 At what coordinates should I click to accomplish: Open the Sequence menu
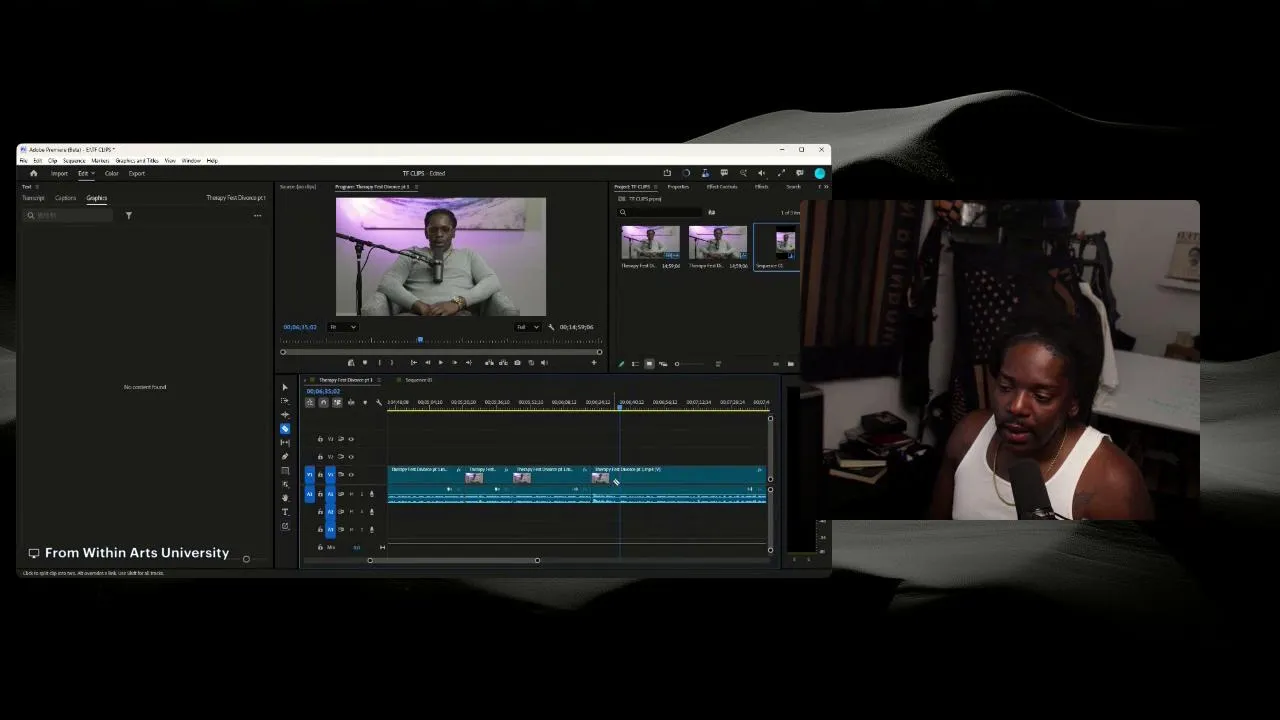[74, 161]
